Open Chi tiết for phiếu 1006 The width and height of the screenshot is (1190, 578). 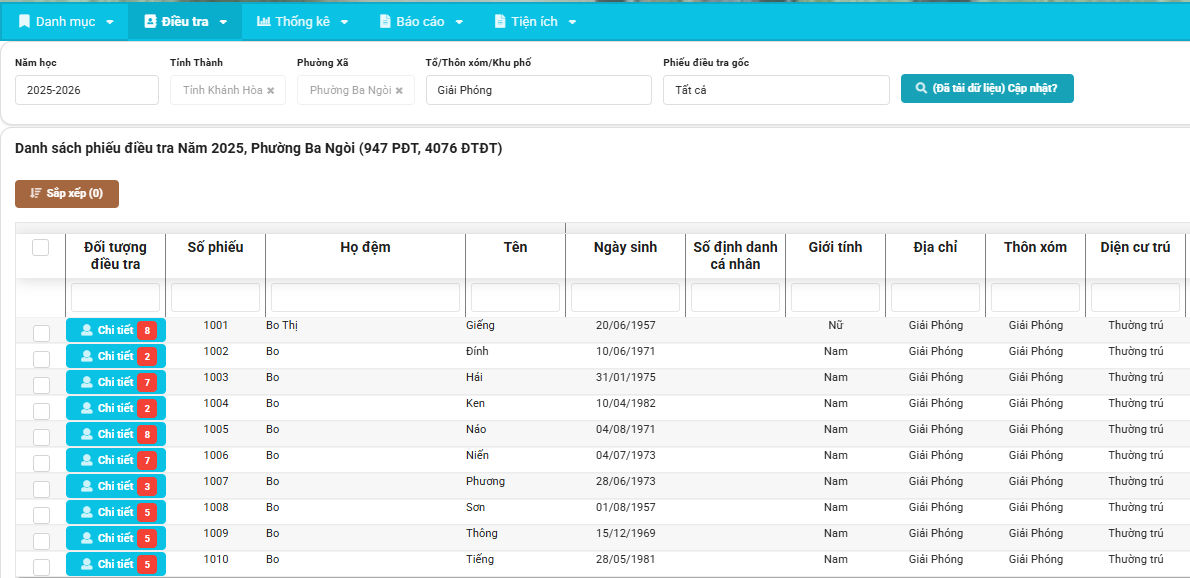pos(115,460)
